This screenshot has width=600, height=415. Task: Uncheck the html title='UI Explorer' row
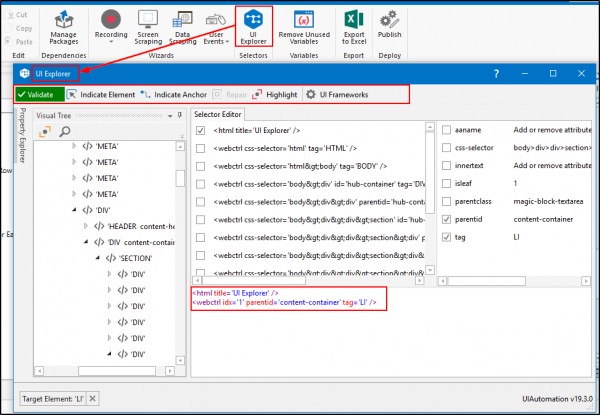(200, 130)
